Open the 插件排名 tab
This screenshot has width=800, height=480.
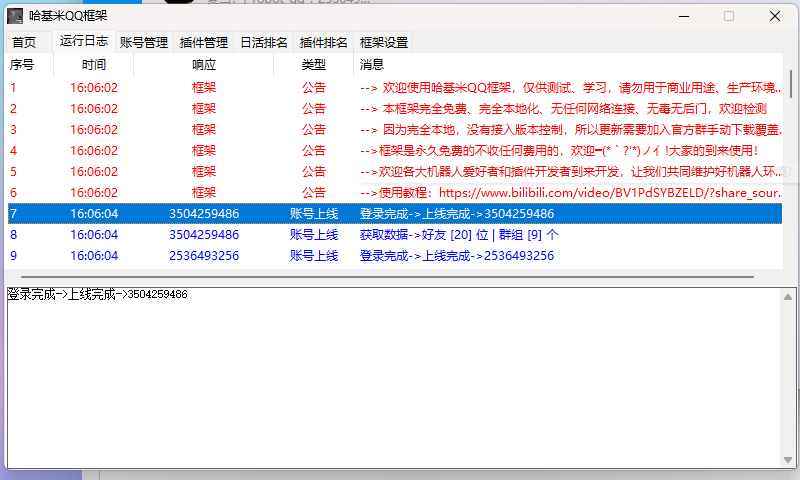324,43
